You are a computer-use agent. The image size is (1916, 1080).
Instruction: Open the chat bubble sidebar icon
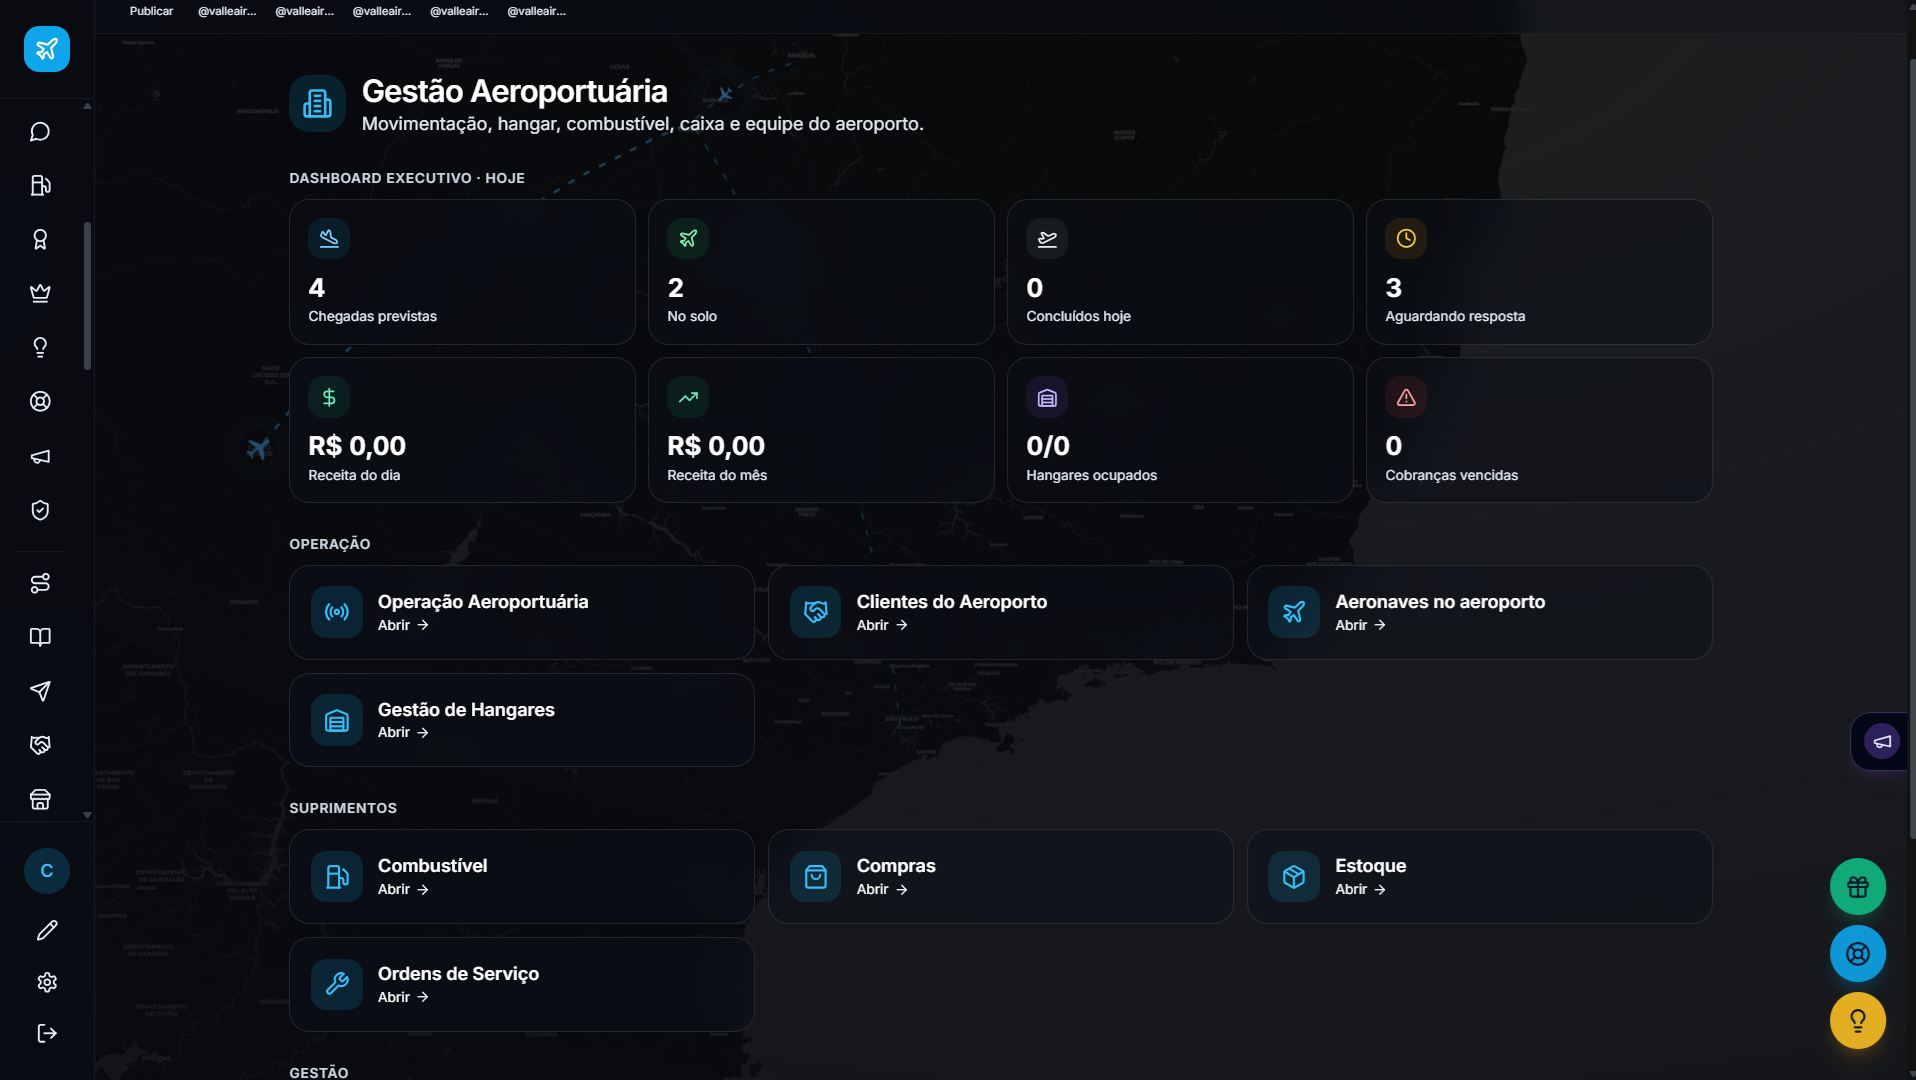click(40, 132)
